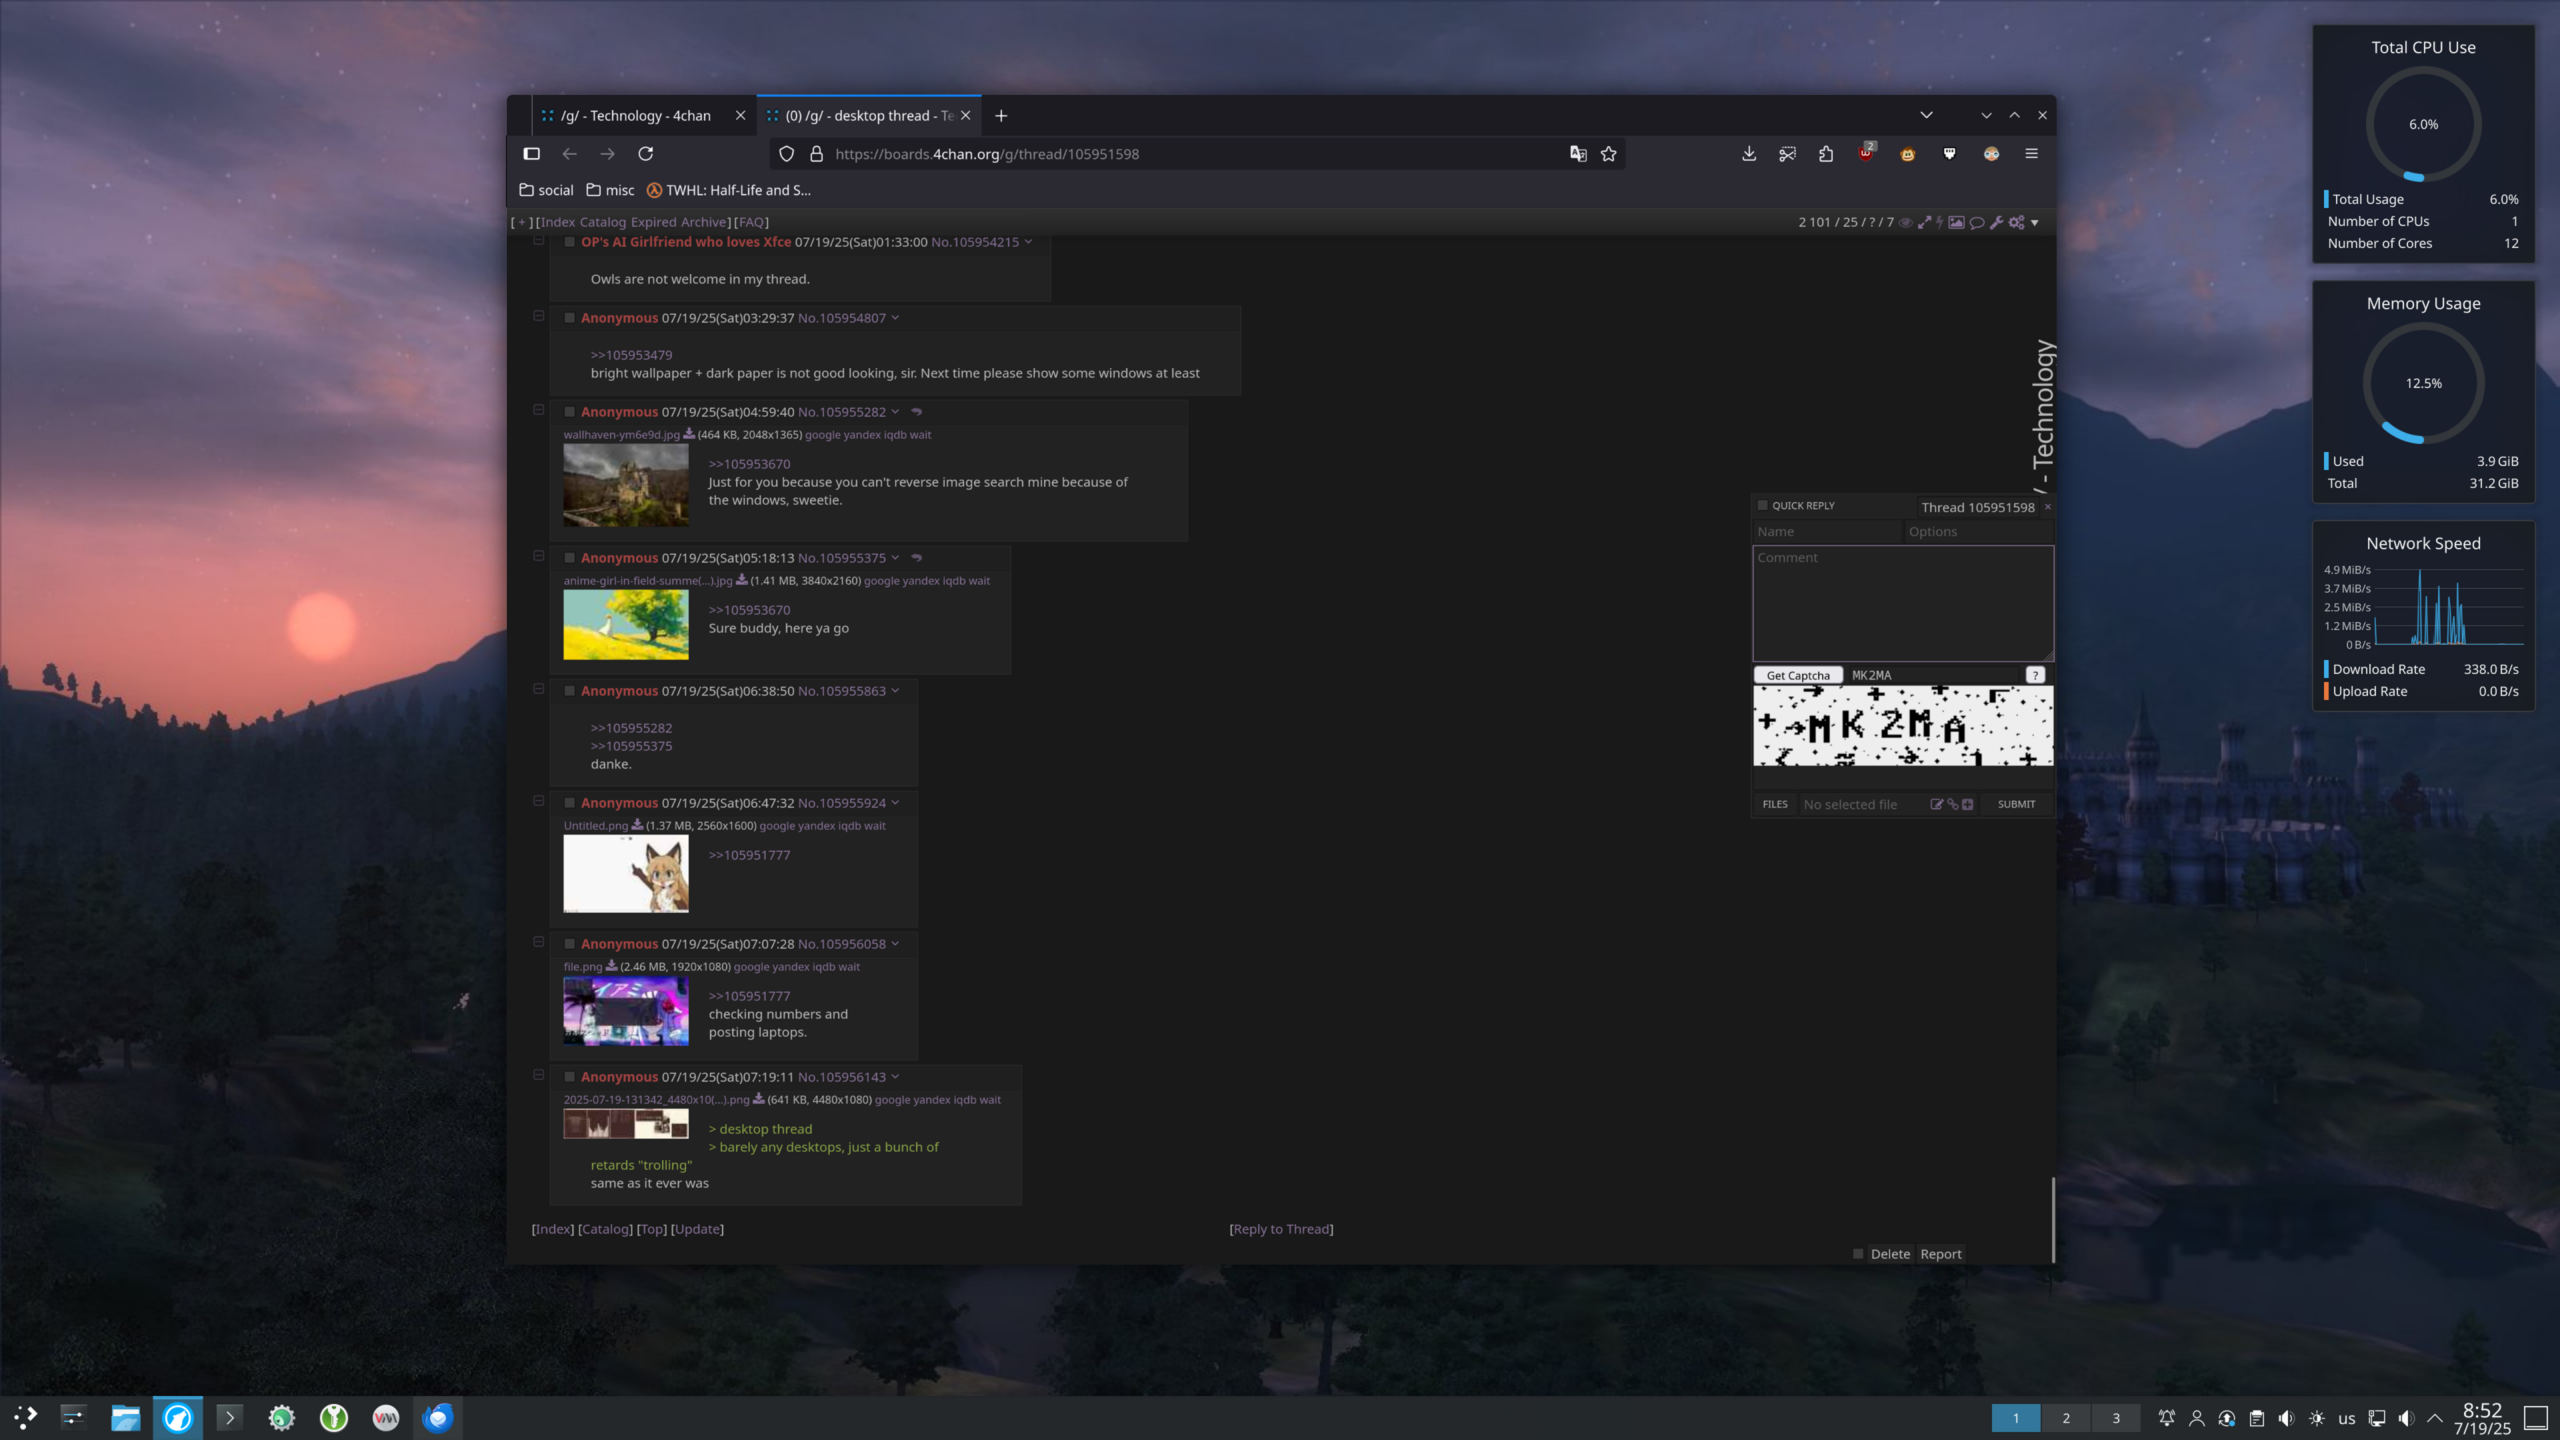Open the menu arrow on post No.105956058
The image size is (2560, 1440).
click(895, 944)
